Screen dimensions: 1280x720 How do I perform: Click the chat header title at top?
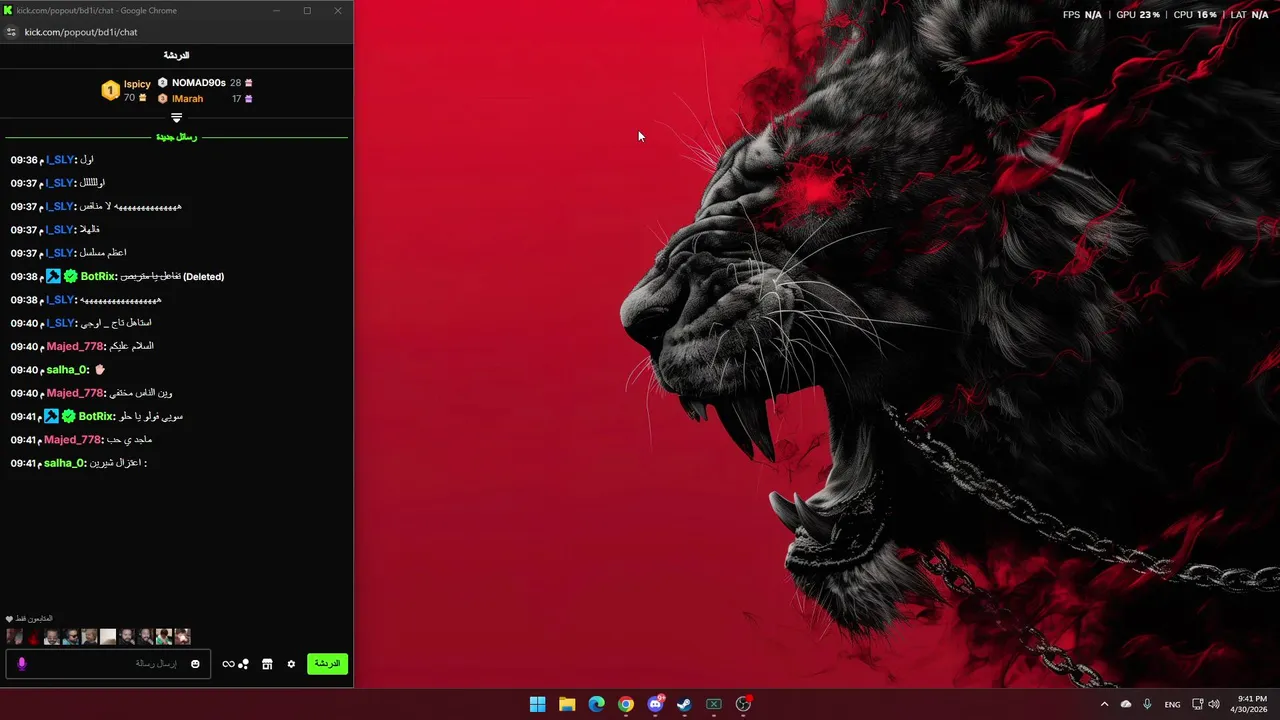176,55
